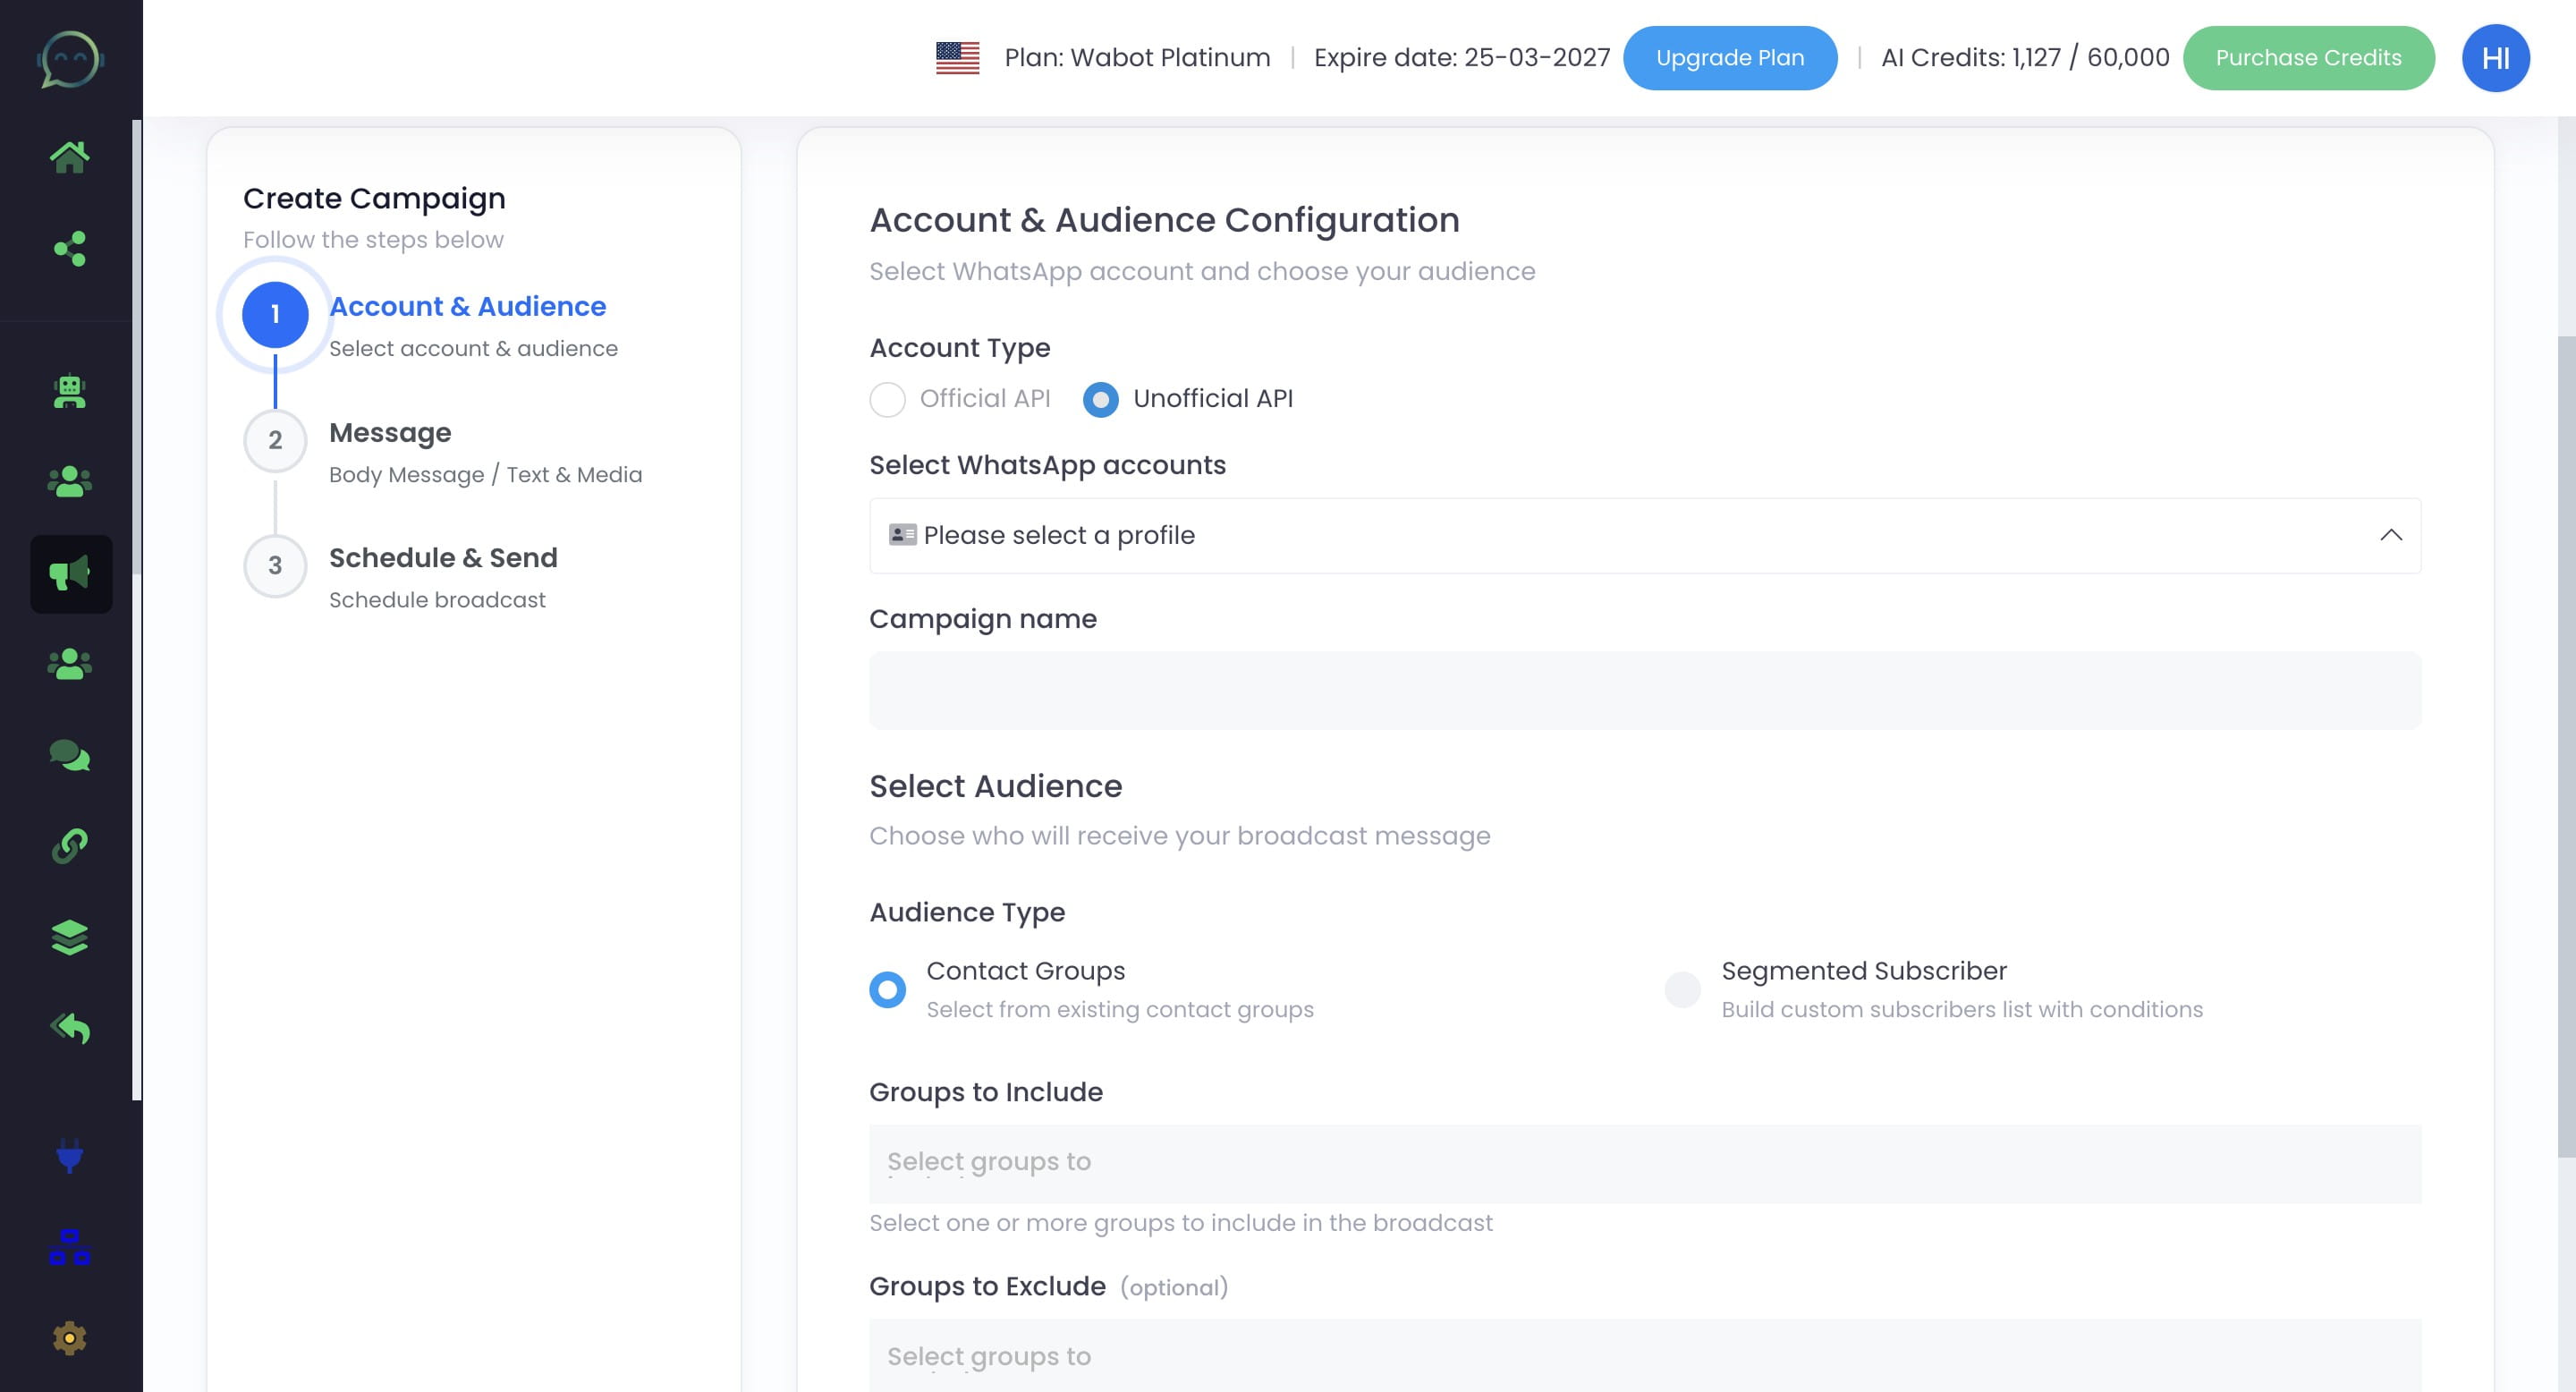The height and width of the screenshot is (1392, 2576).
Task: Click the chain link sidebar icon
Action: coord(70,846)
